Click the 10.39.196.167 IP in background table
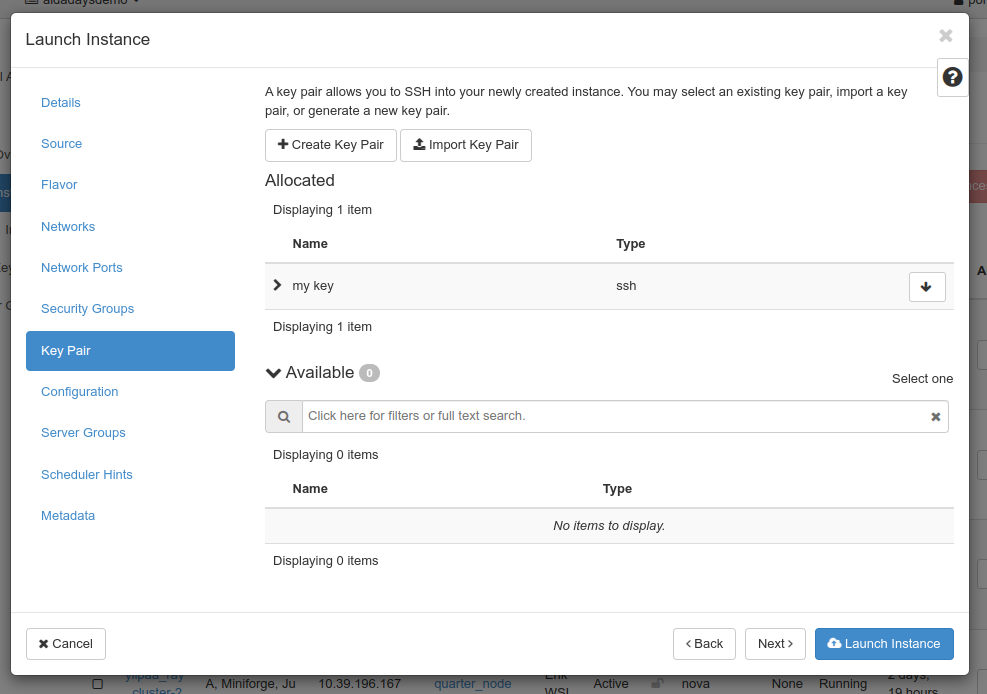The image size is (987, 694). point(359,684)
